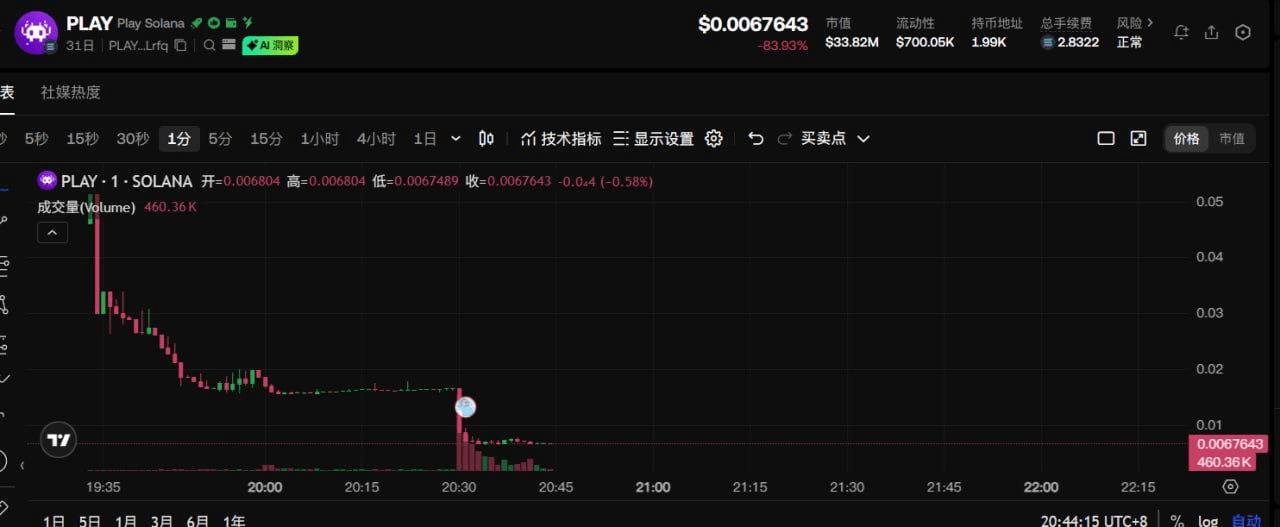
Task: Select the 1日 interval in the toolbar
Action: 425,139
